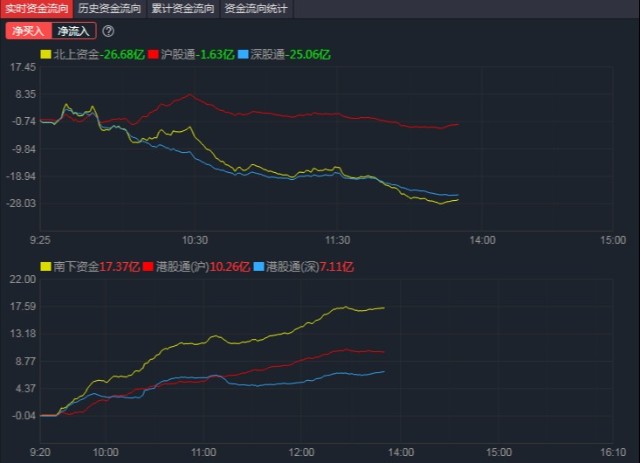Click the 深股通 -25.06亿 legend label
This screenshot has height=463, width=640.
(x=294, y=53)
